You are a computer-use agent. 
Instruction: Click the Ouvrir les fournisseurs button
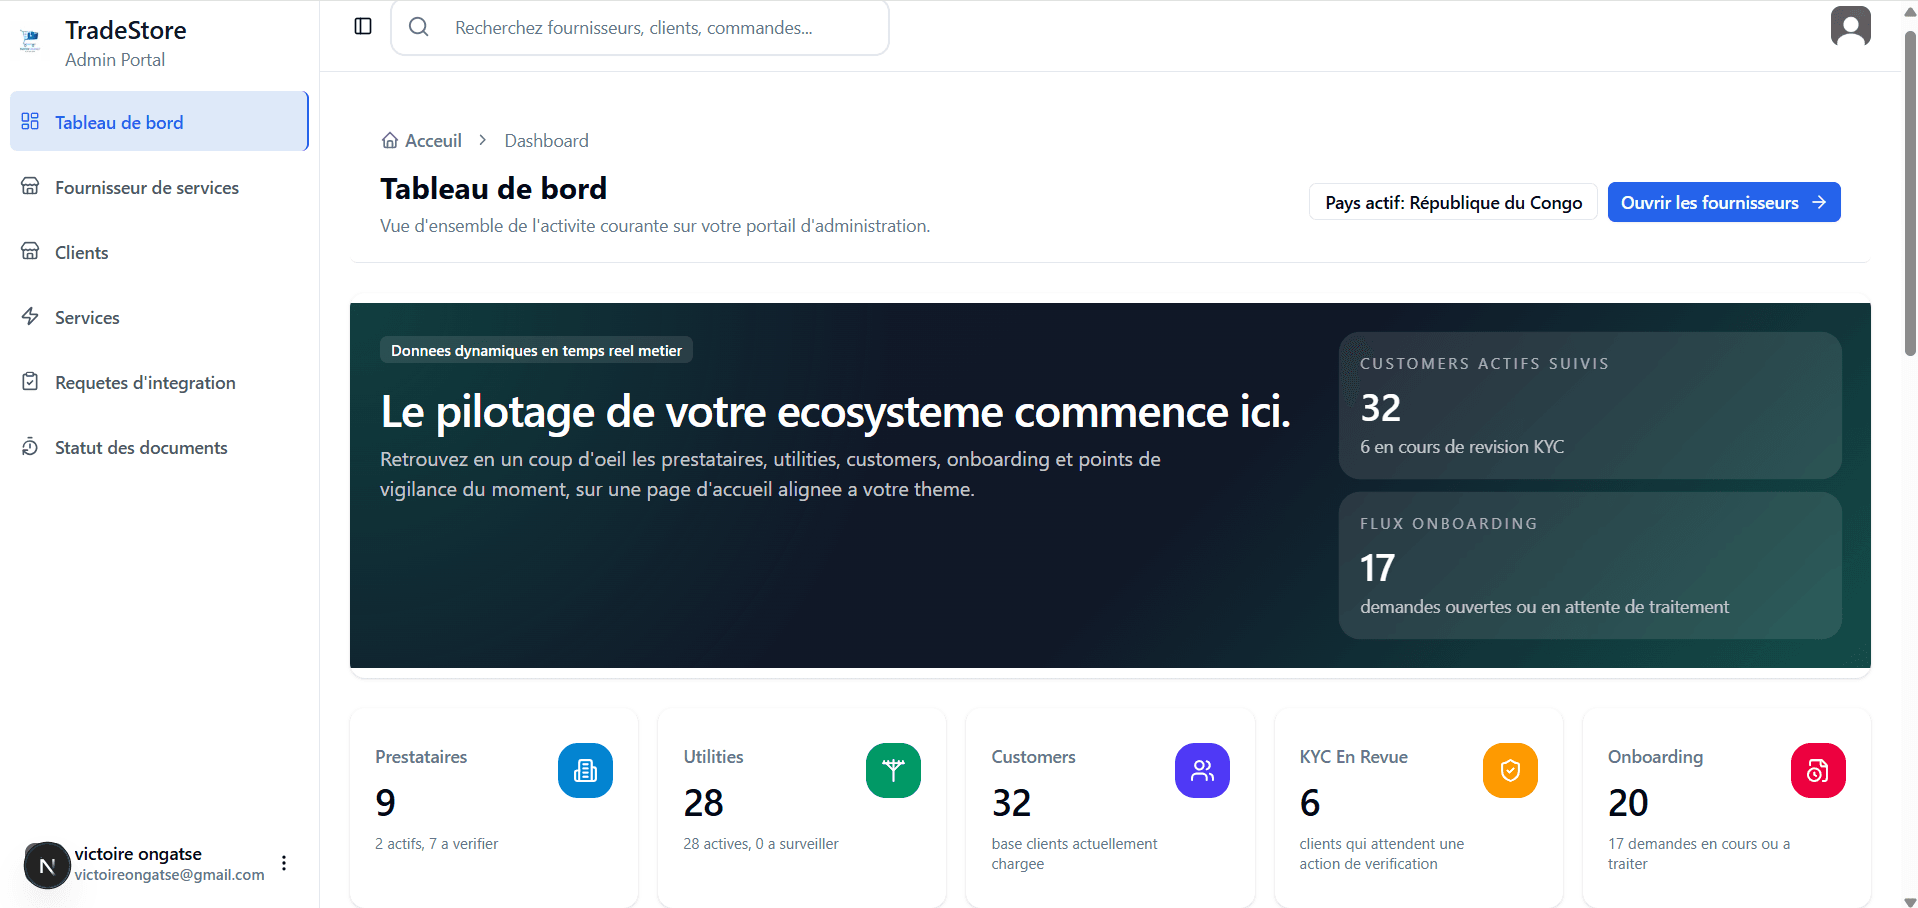(x=1724, y=202)
